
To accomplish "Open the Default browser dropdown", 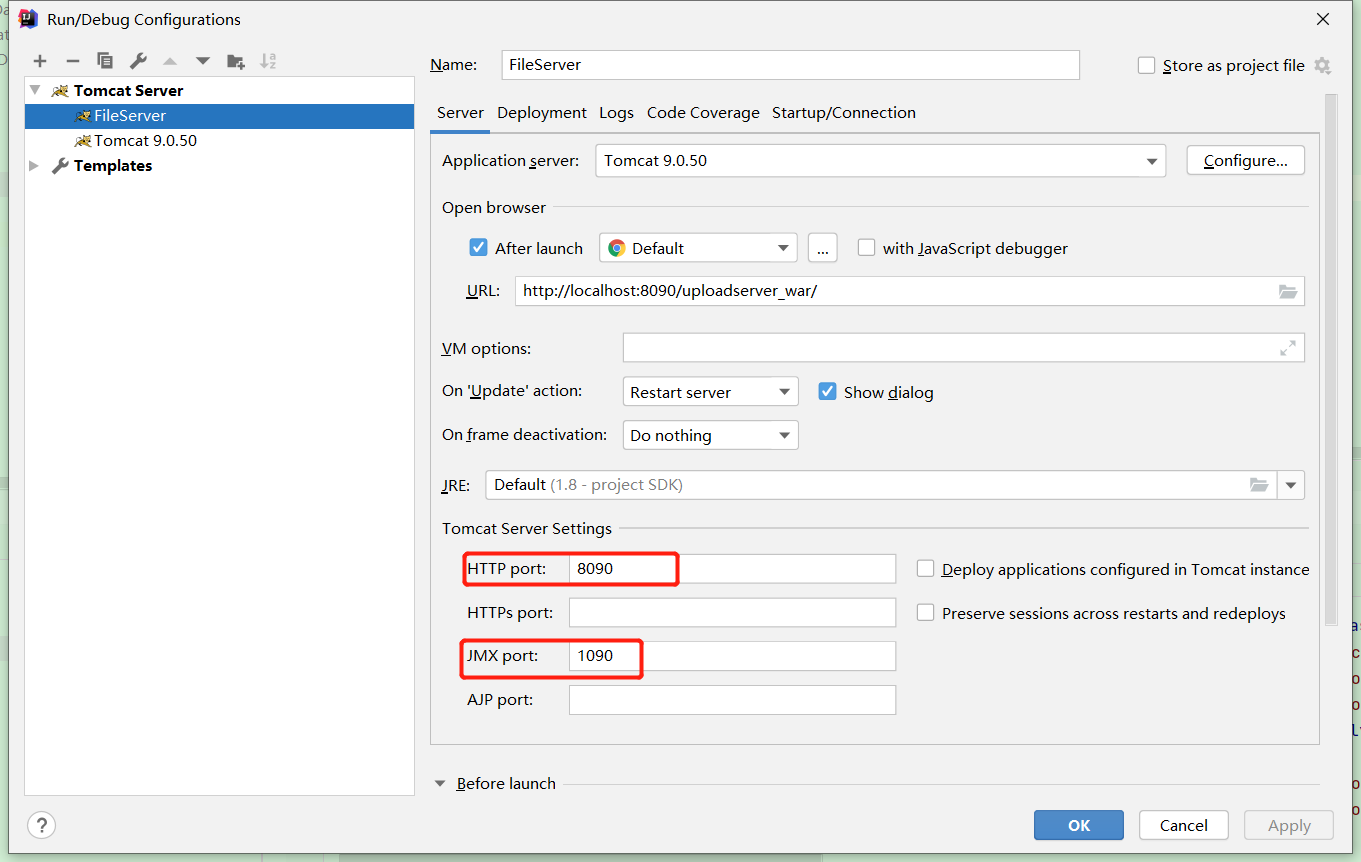I will point(698,248).
